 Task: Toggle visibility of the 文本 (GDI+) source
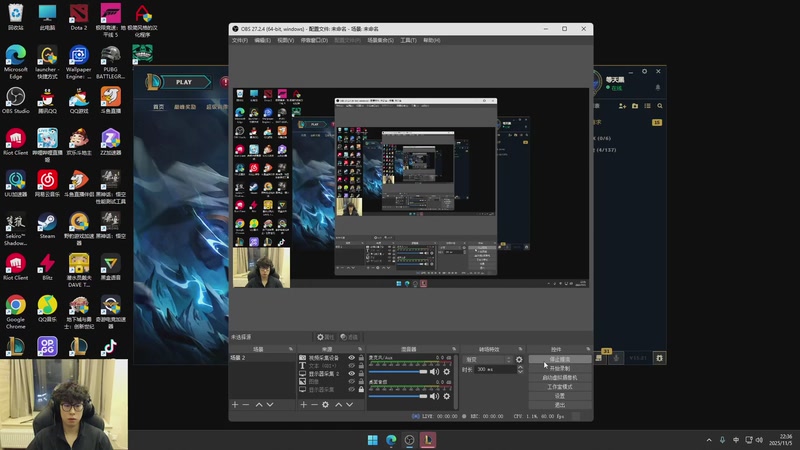click(352, 365)
